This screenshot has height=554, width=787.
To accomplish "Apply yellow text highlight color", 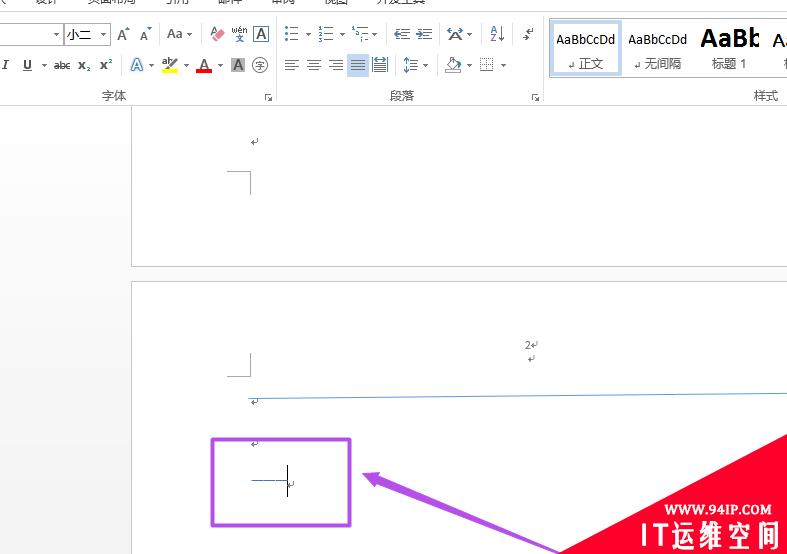I will tap(170, 65).
